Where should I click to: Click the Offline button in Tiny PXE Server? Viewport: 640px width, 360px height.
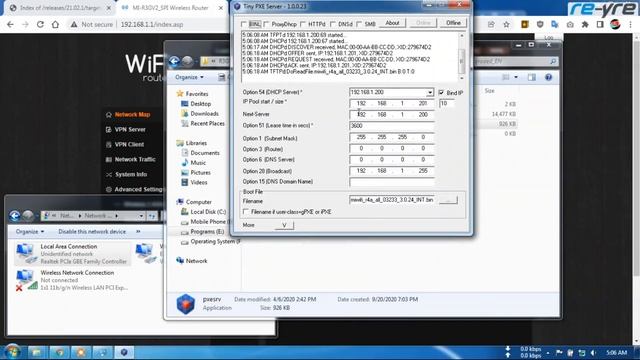click(x=453, y=23)
